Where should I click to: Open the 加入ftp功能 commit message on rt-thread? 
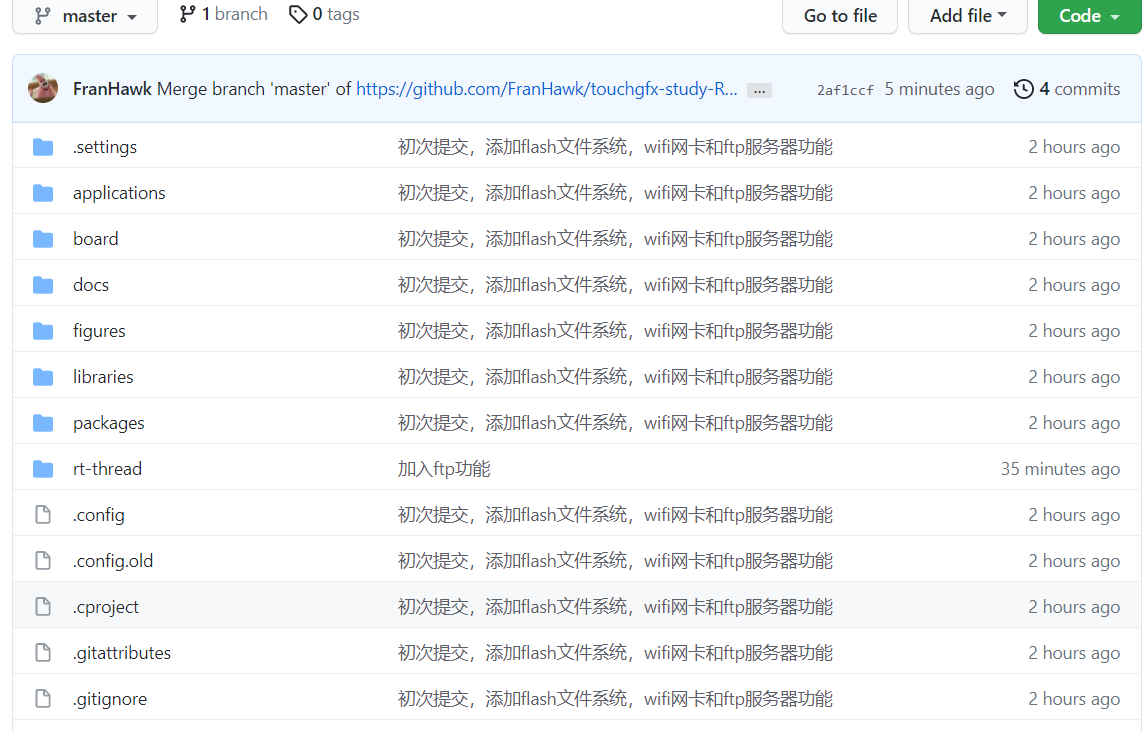444,469
